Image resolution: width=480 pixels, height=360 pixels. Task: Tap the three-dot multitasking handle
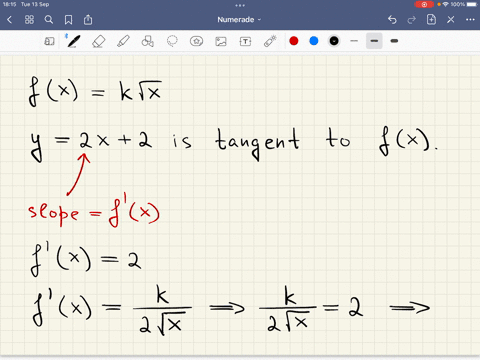tap(240, 5)
